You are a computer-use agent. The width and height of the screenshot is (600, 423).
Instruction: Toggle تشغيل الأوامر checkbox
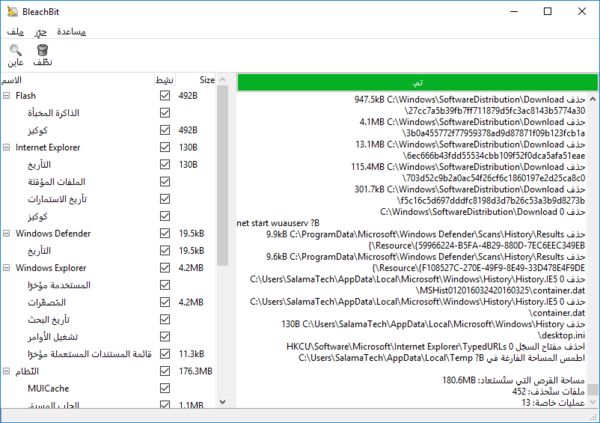(x=165, y=336)
